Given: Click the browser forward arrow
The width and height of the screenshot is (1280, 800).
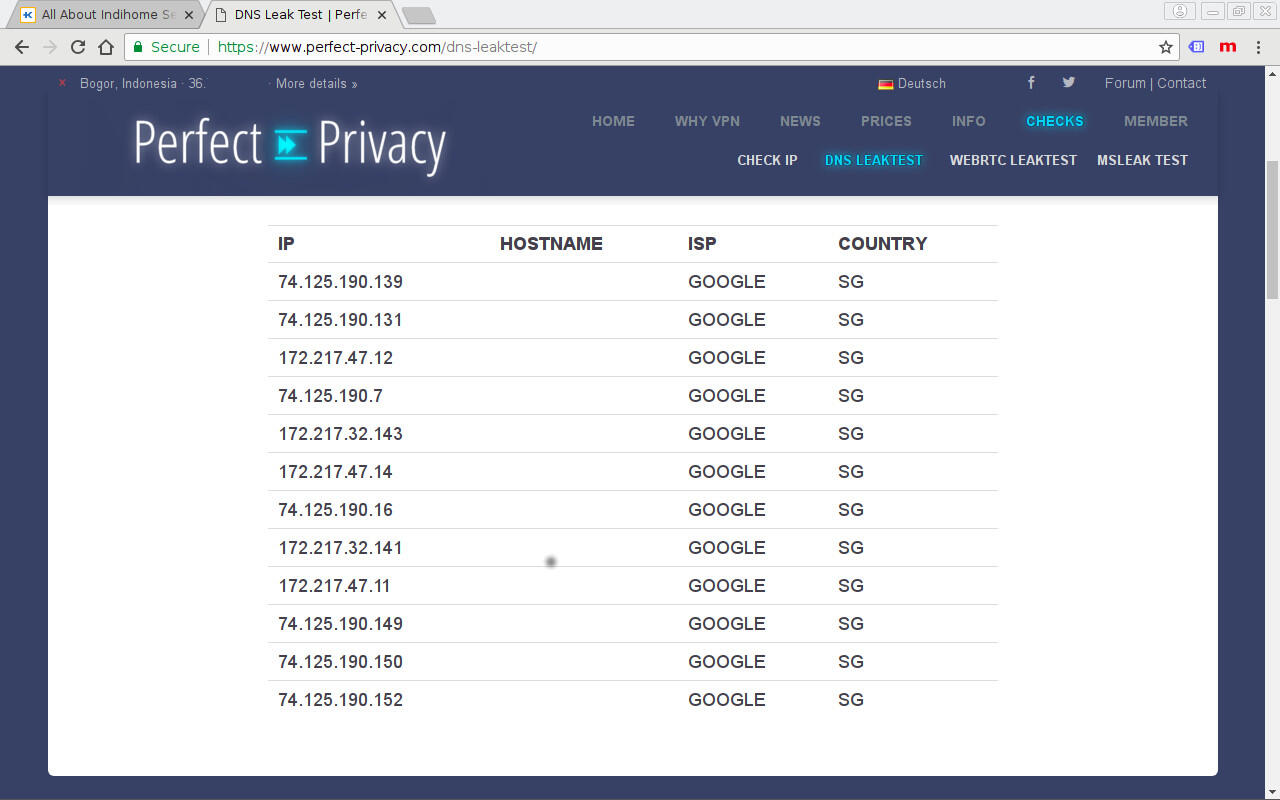Looking at the screenshot, I should [50, 47].
